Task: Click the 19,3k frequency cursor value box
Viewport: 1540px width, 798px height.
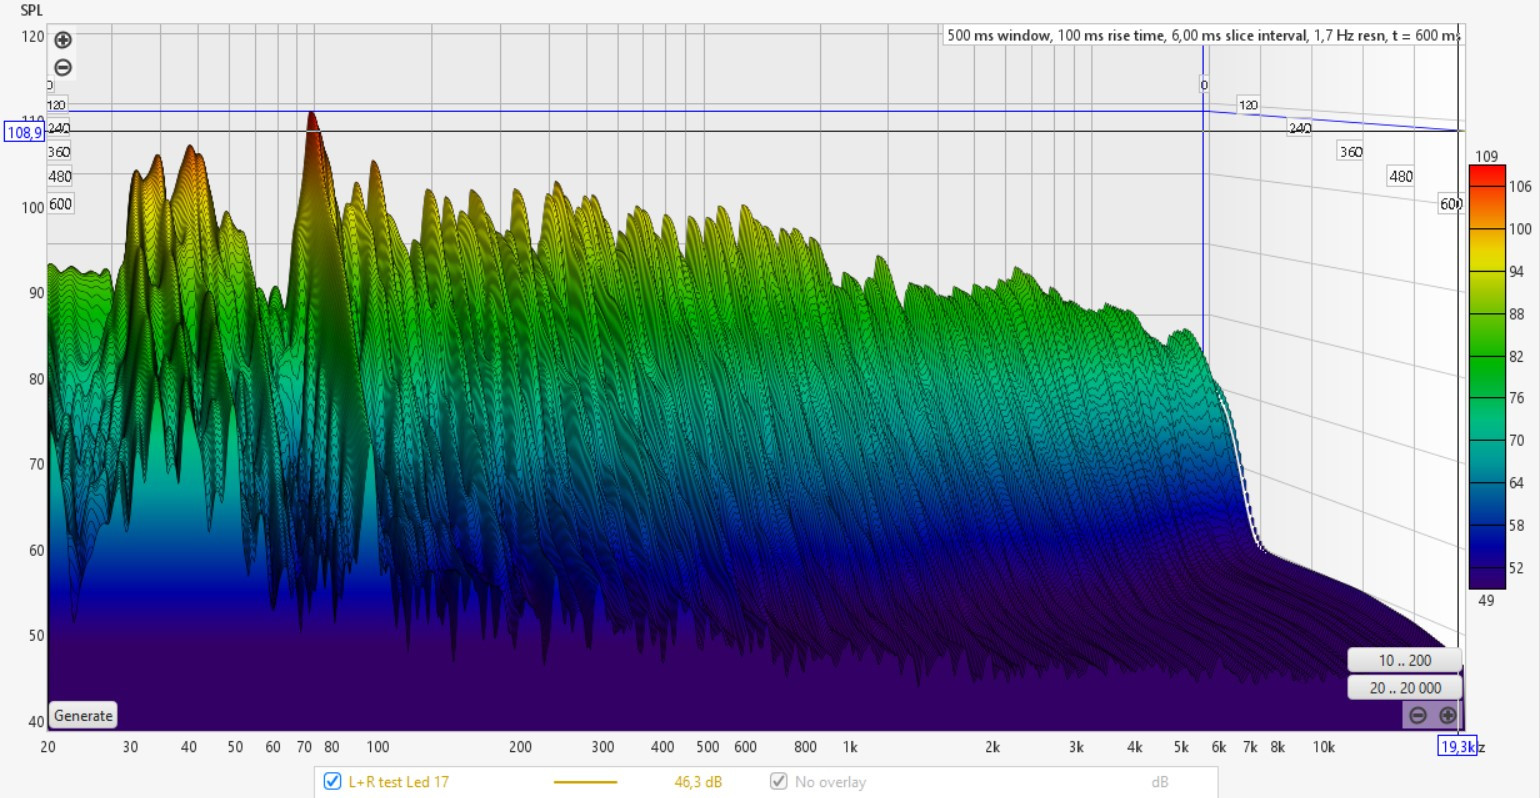Action: [x=1457, y=746]
